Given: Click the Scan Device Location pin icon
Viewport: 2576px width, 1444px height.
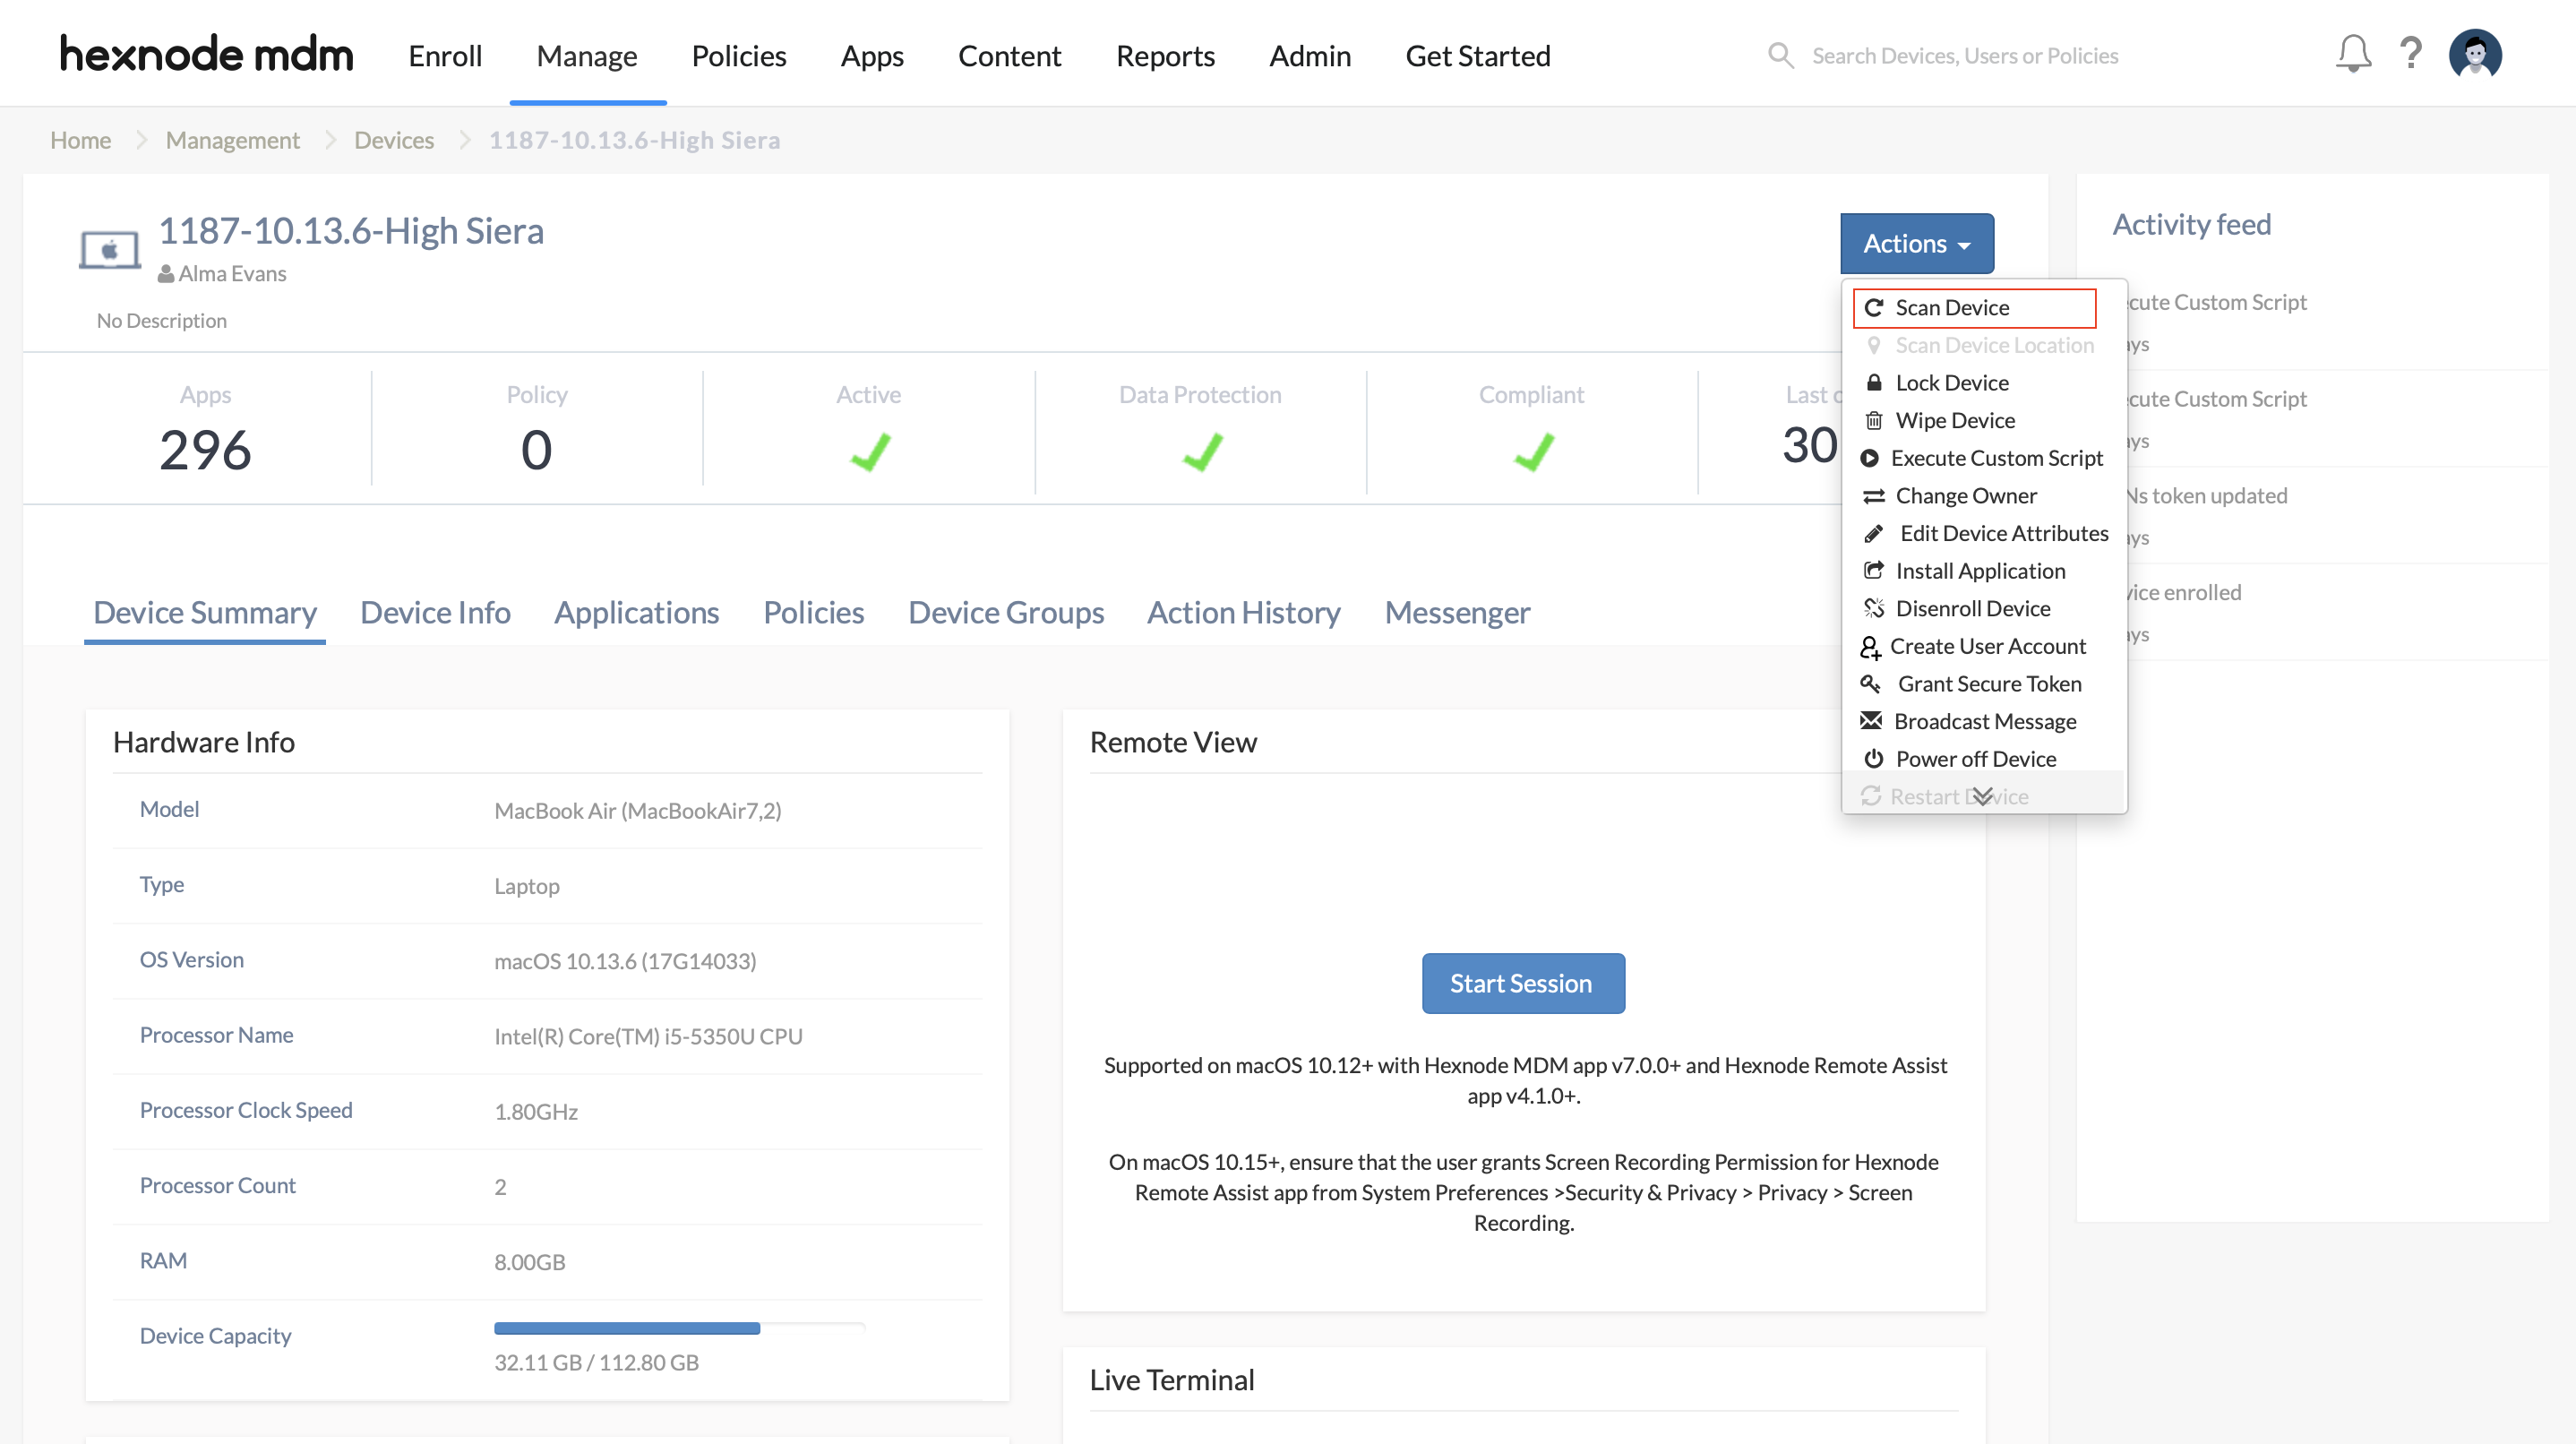Looking at the screenshot, I should [1874, 346].
